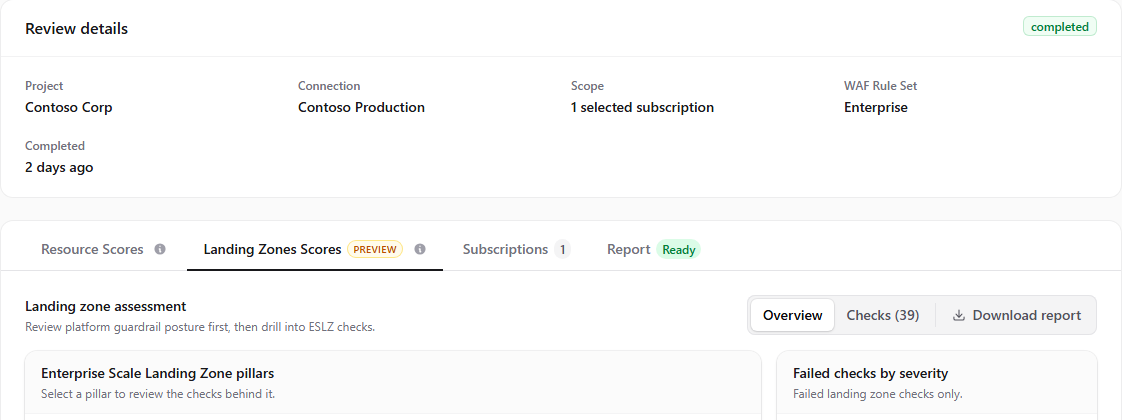The height and width of the screenshot is (420, 1122).
Task: Click download icon in Download report button
Action: (959, 316)
